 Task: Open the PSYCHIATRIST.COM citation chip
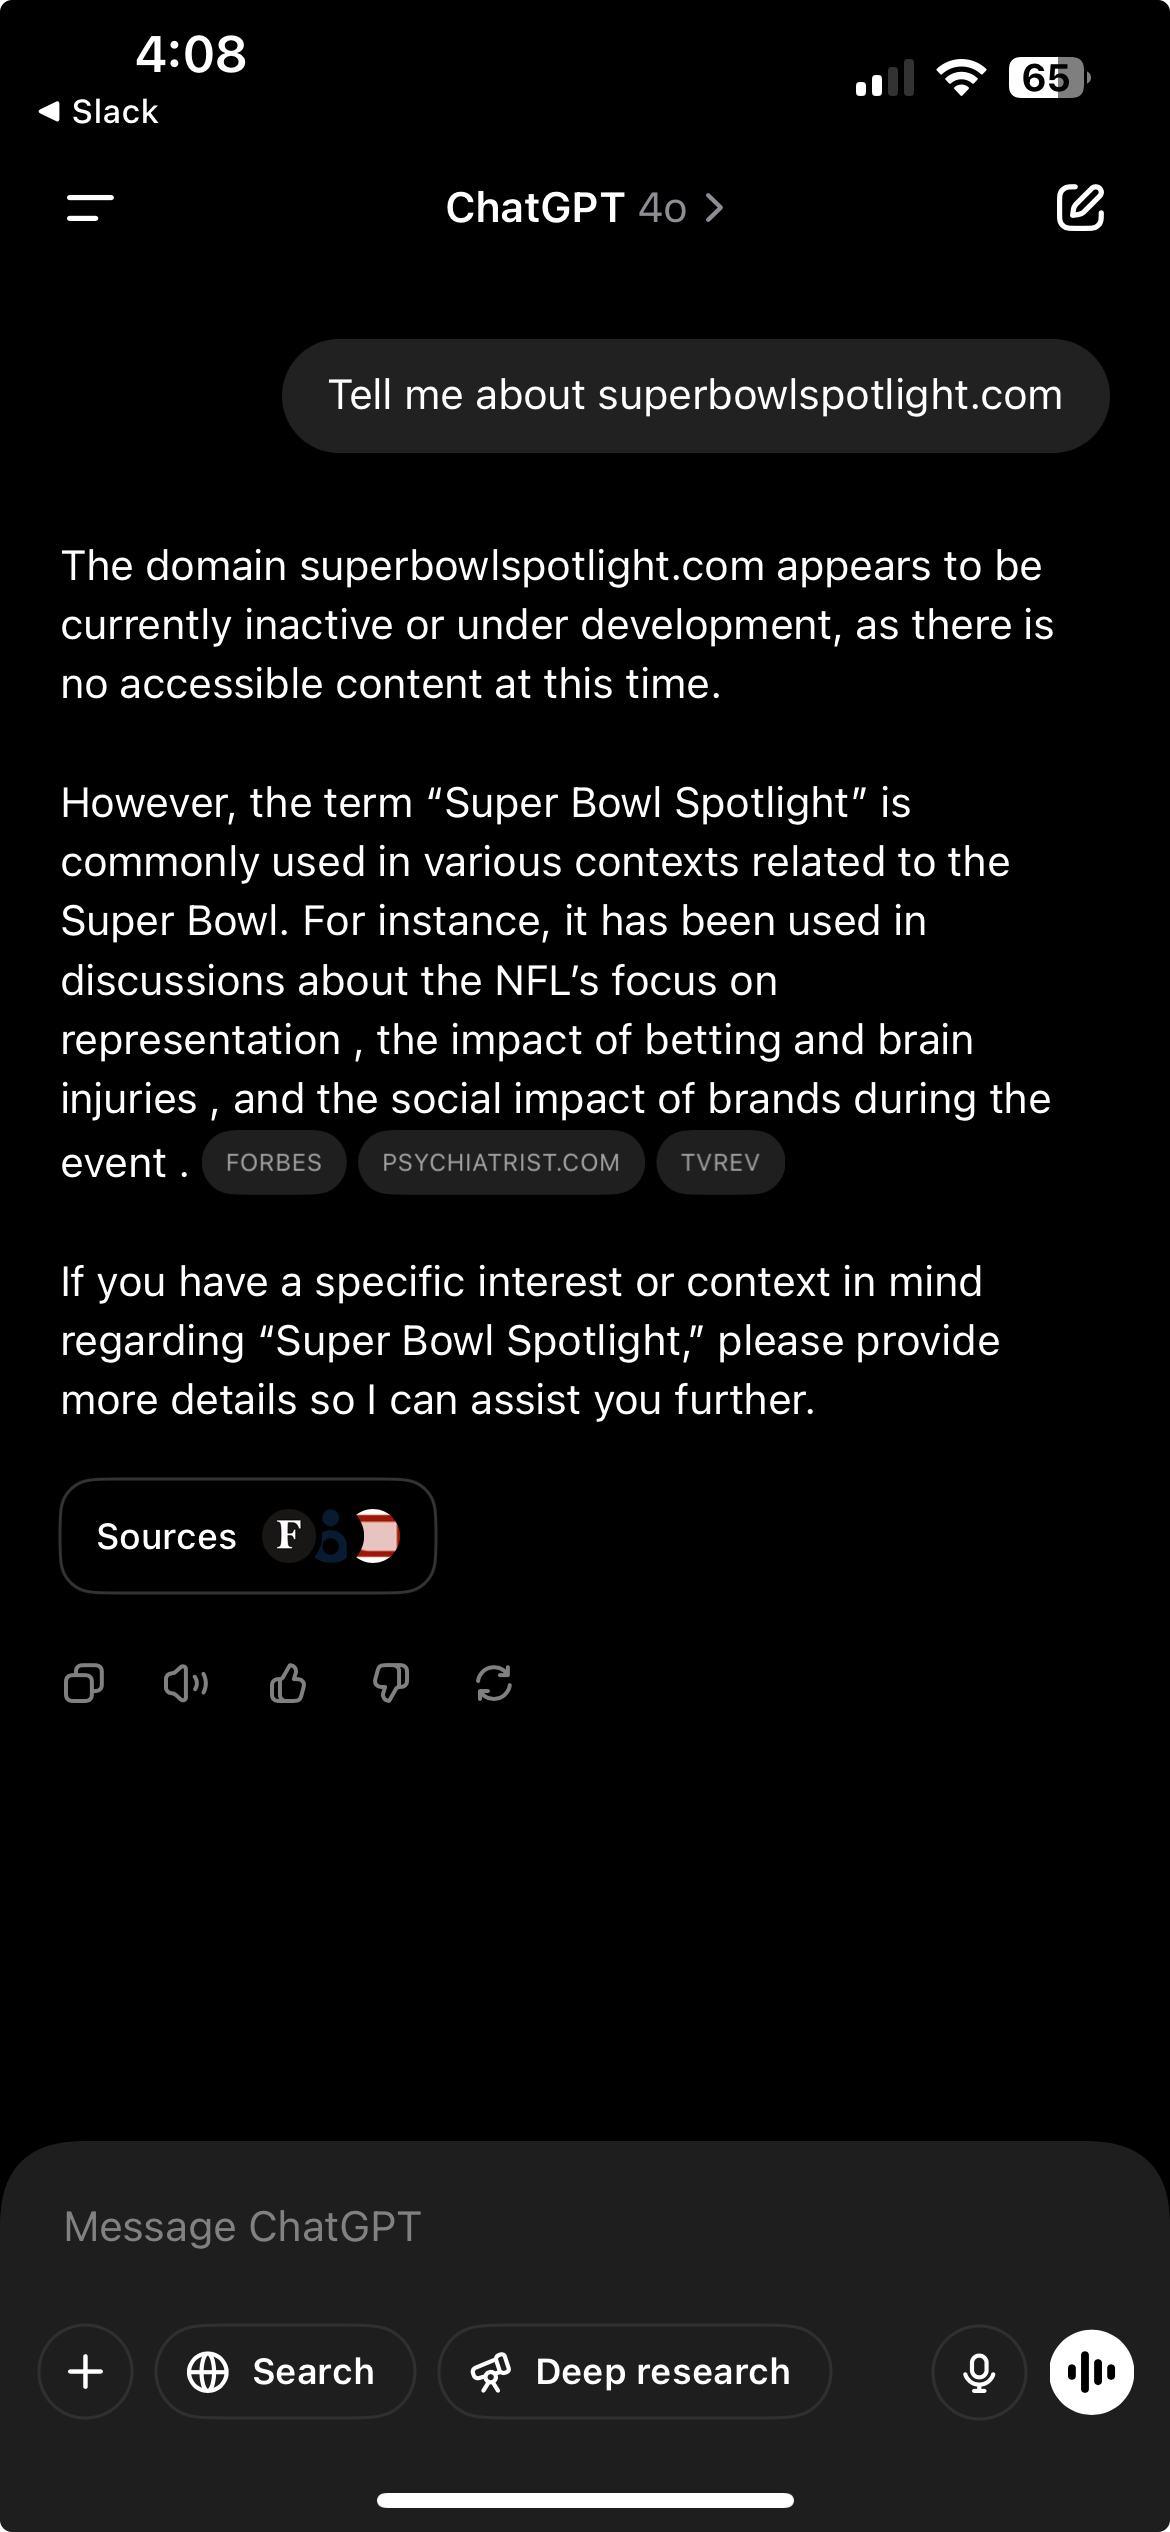(501, 1162)
